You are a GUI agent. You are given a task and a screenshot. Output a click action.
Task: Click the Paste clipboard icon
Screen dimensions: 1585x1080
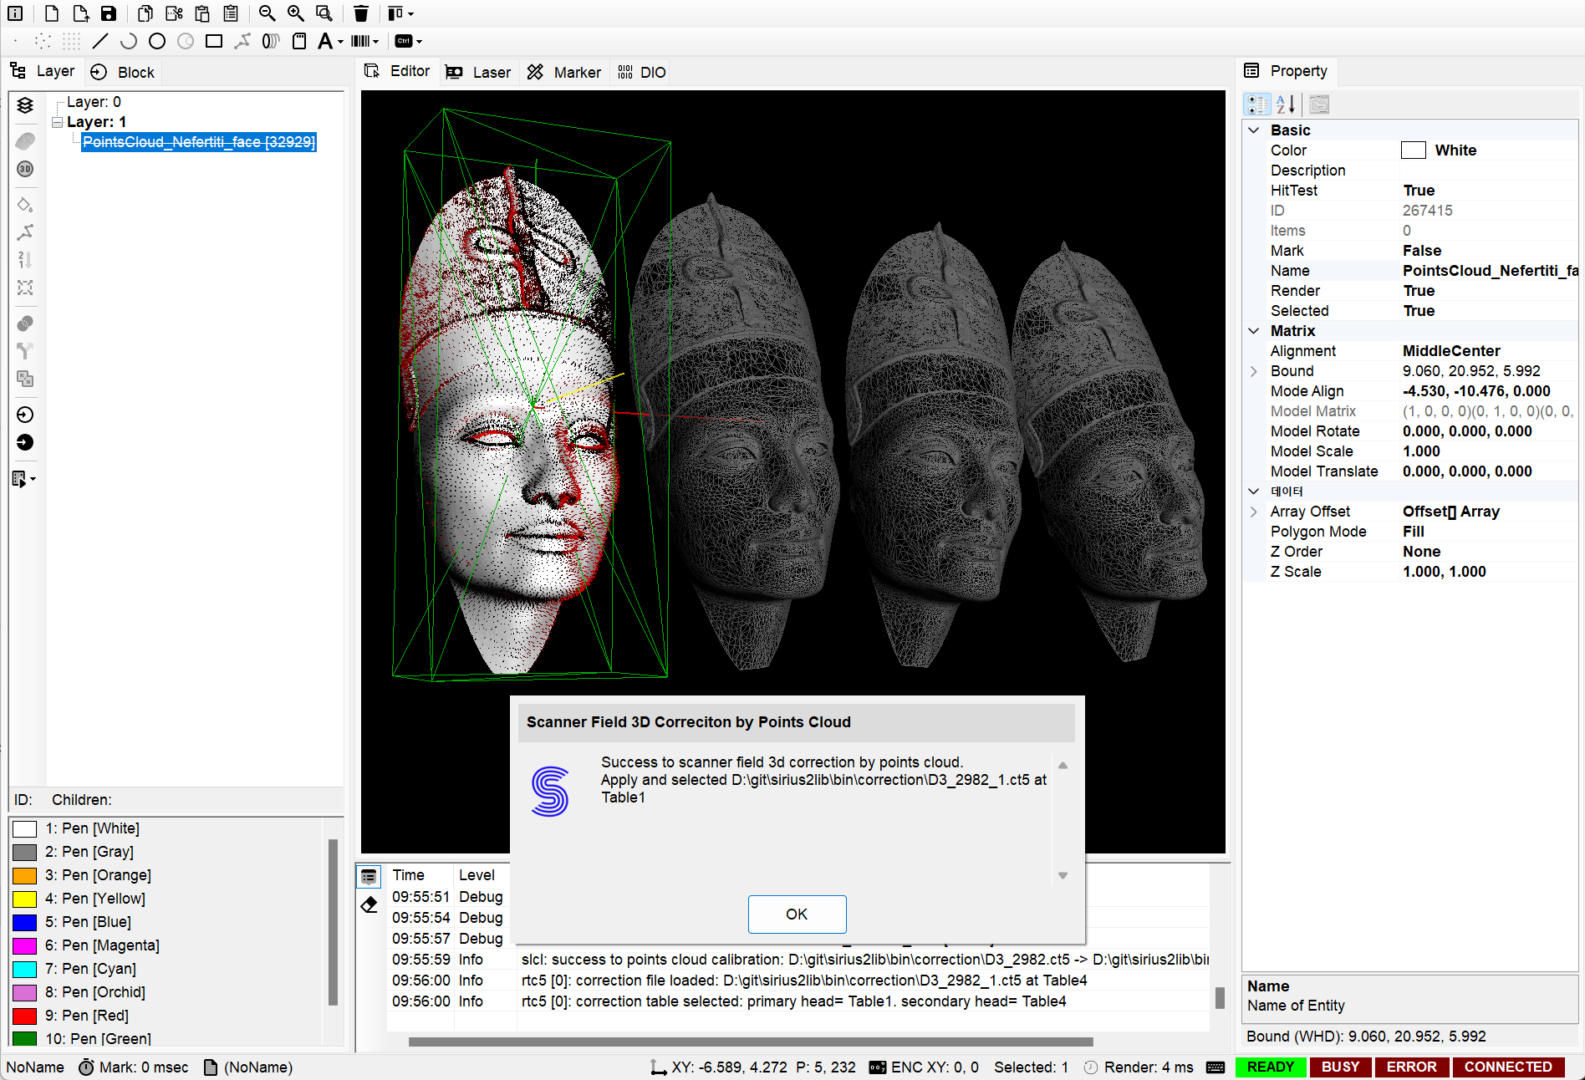click(x=202, y=13)
